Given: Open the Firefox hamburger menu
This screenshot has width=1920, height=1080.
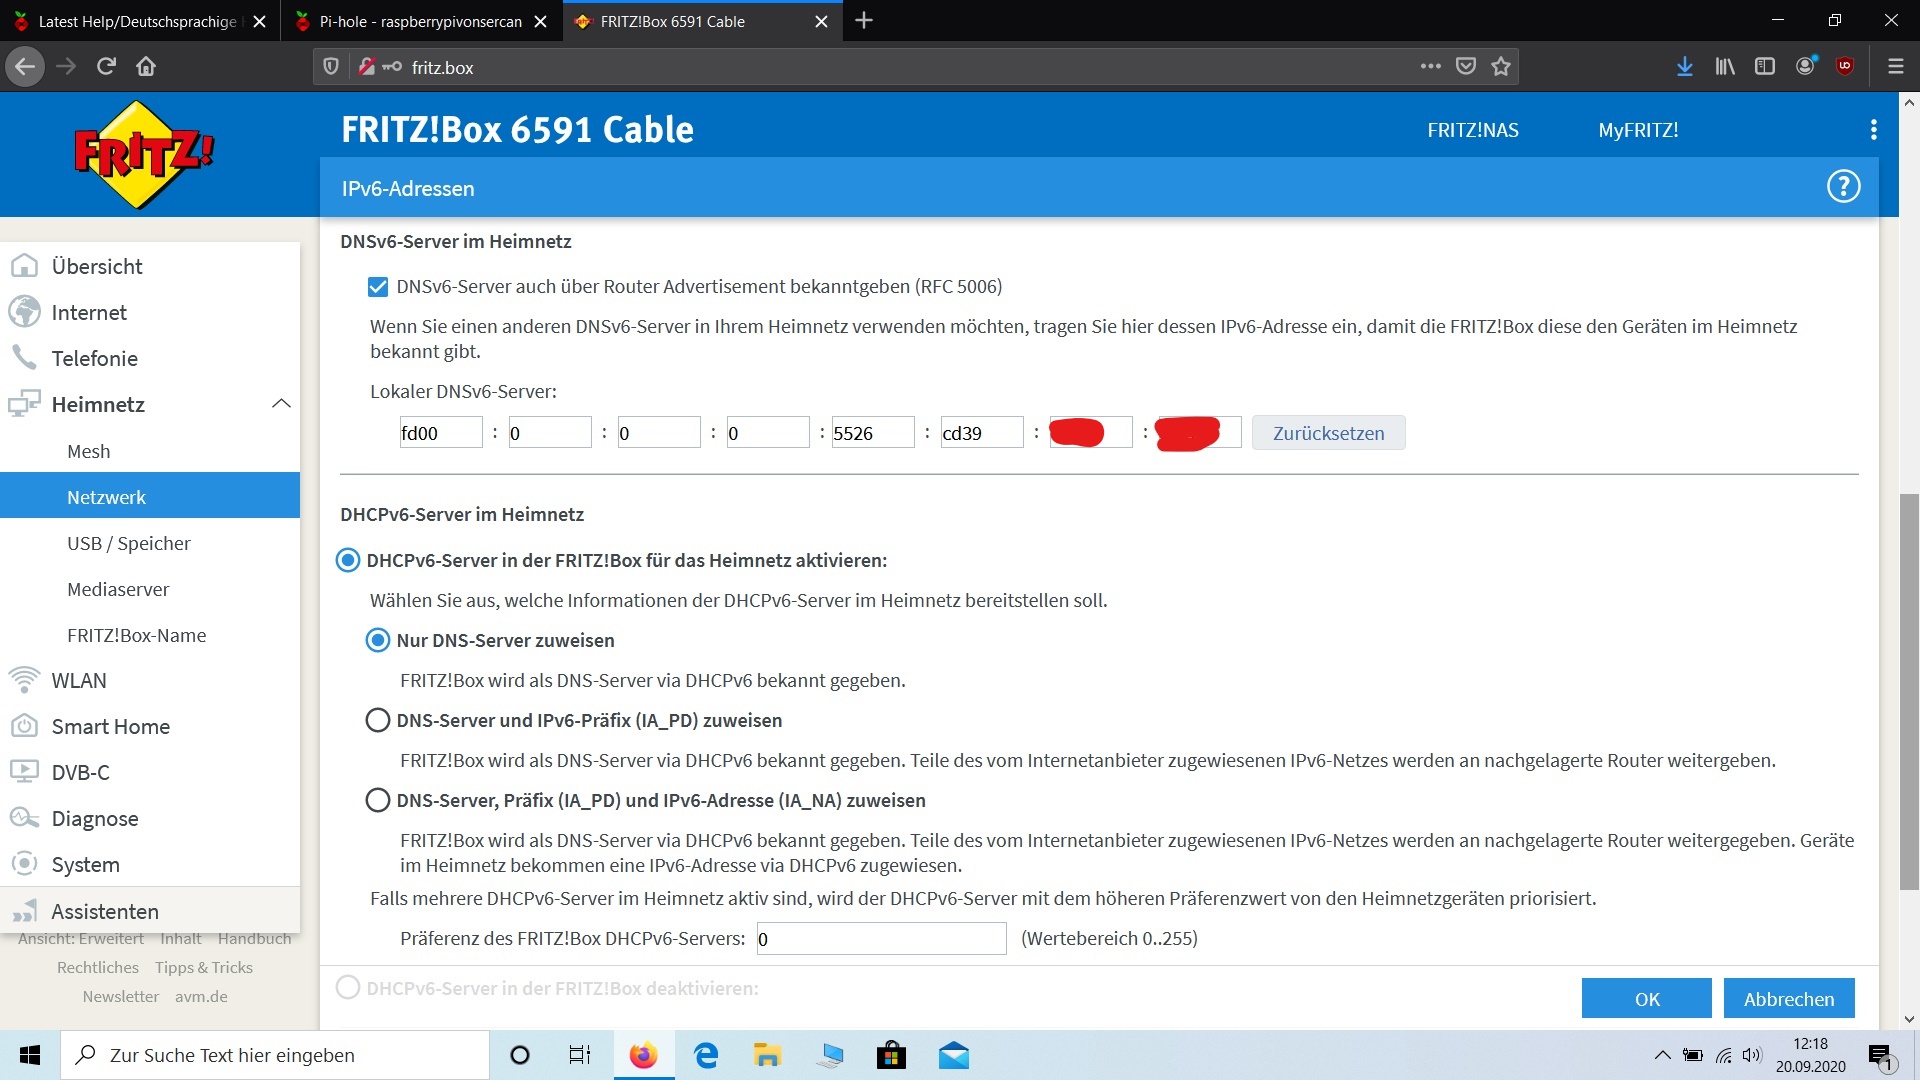Looking at the screenshot, I should tap(1895, 67).
